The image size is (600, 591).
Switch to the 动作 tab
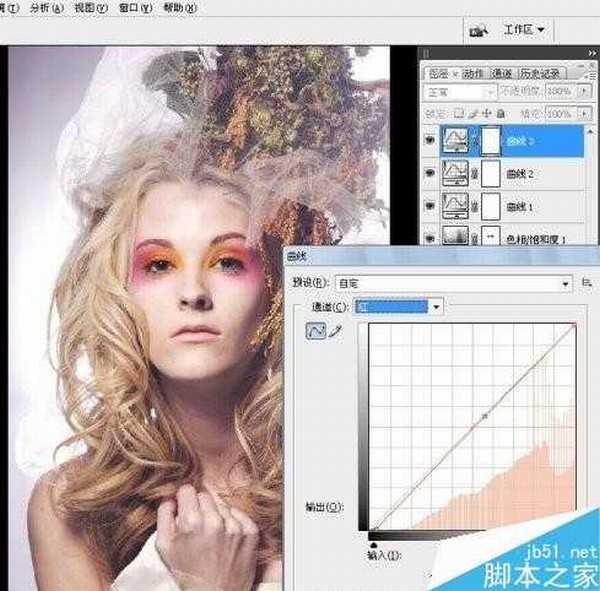(x=474, y=73)
